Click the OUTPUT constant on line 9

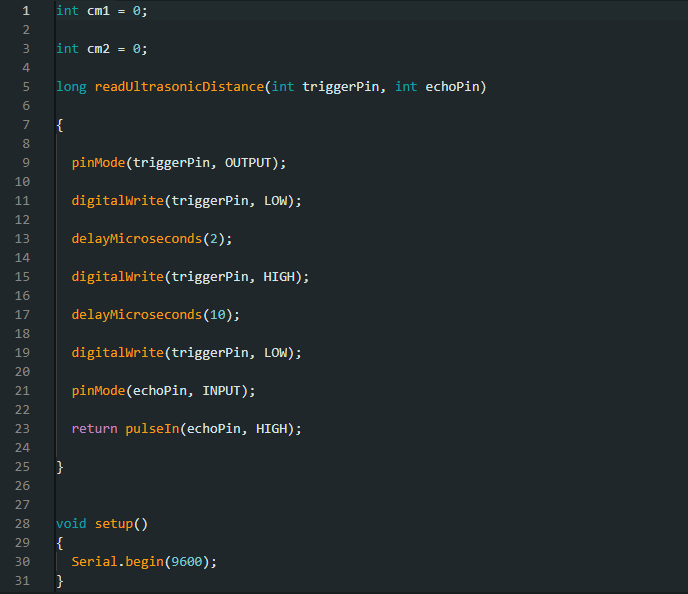248,163
